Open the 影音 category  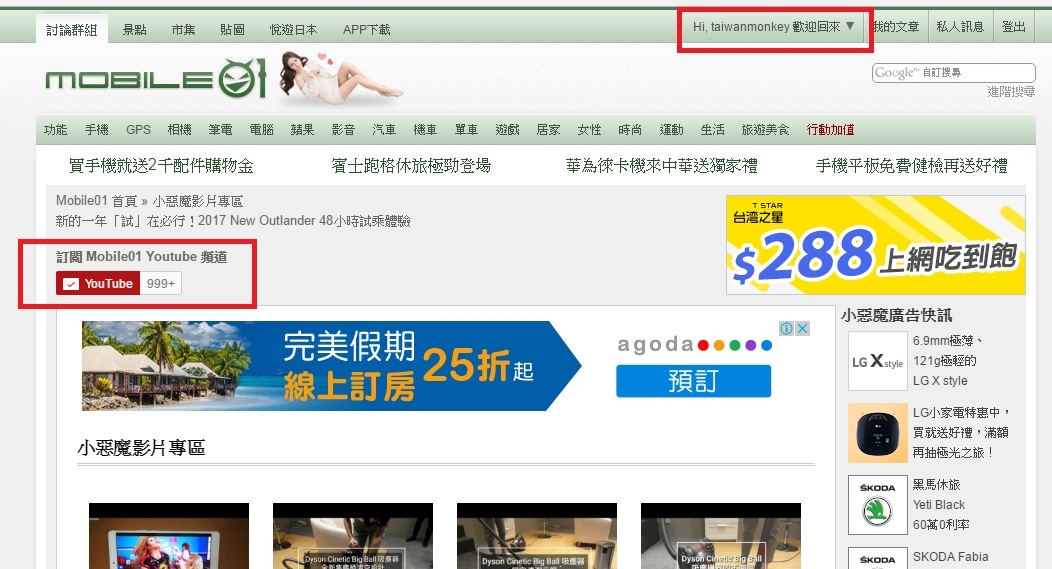click(x=343, y=130)
